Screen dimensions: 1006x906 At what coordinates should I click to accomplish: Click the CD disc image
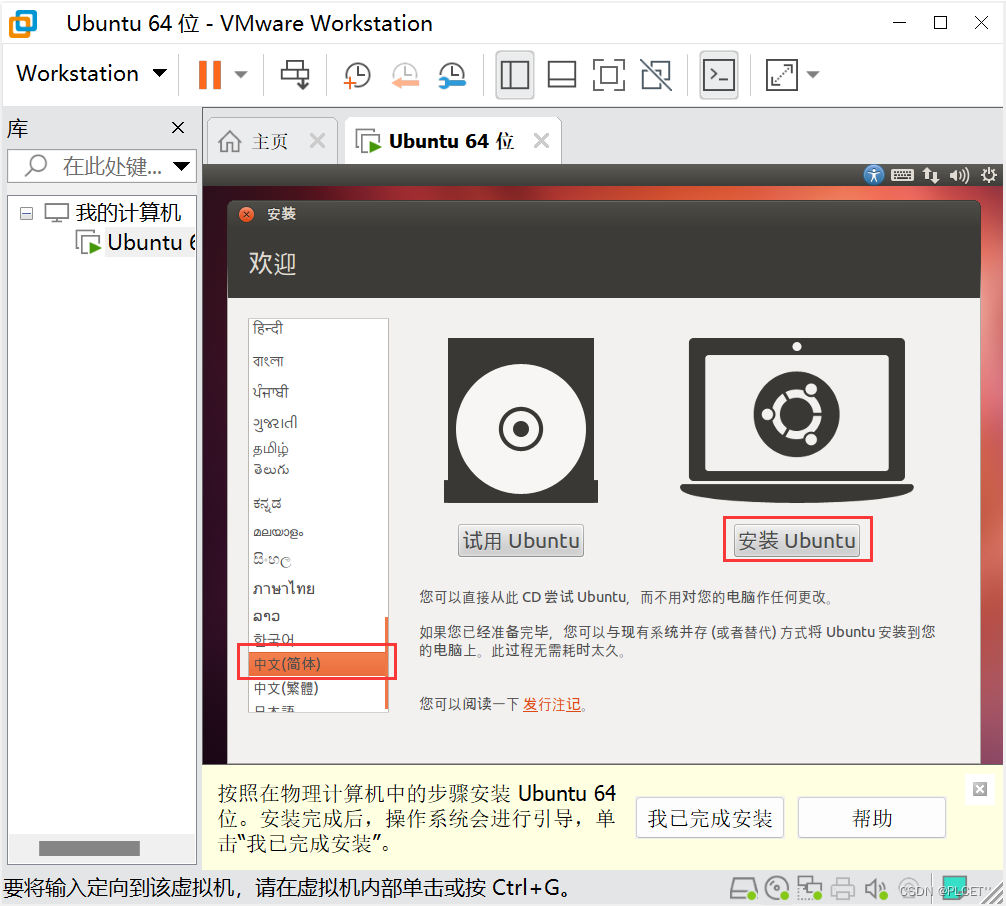[x=521, y=421]
